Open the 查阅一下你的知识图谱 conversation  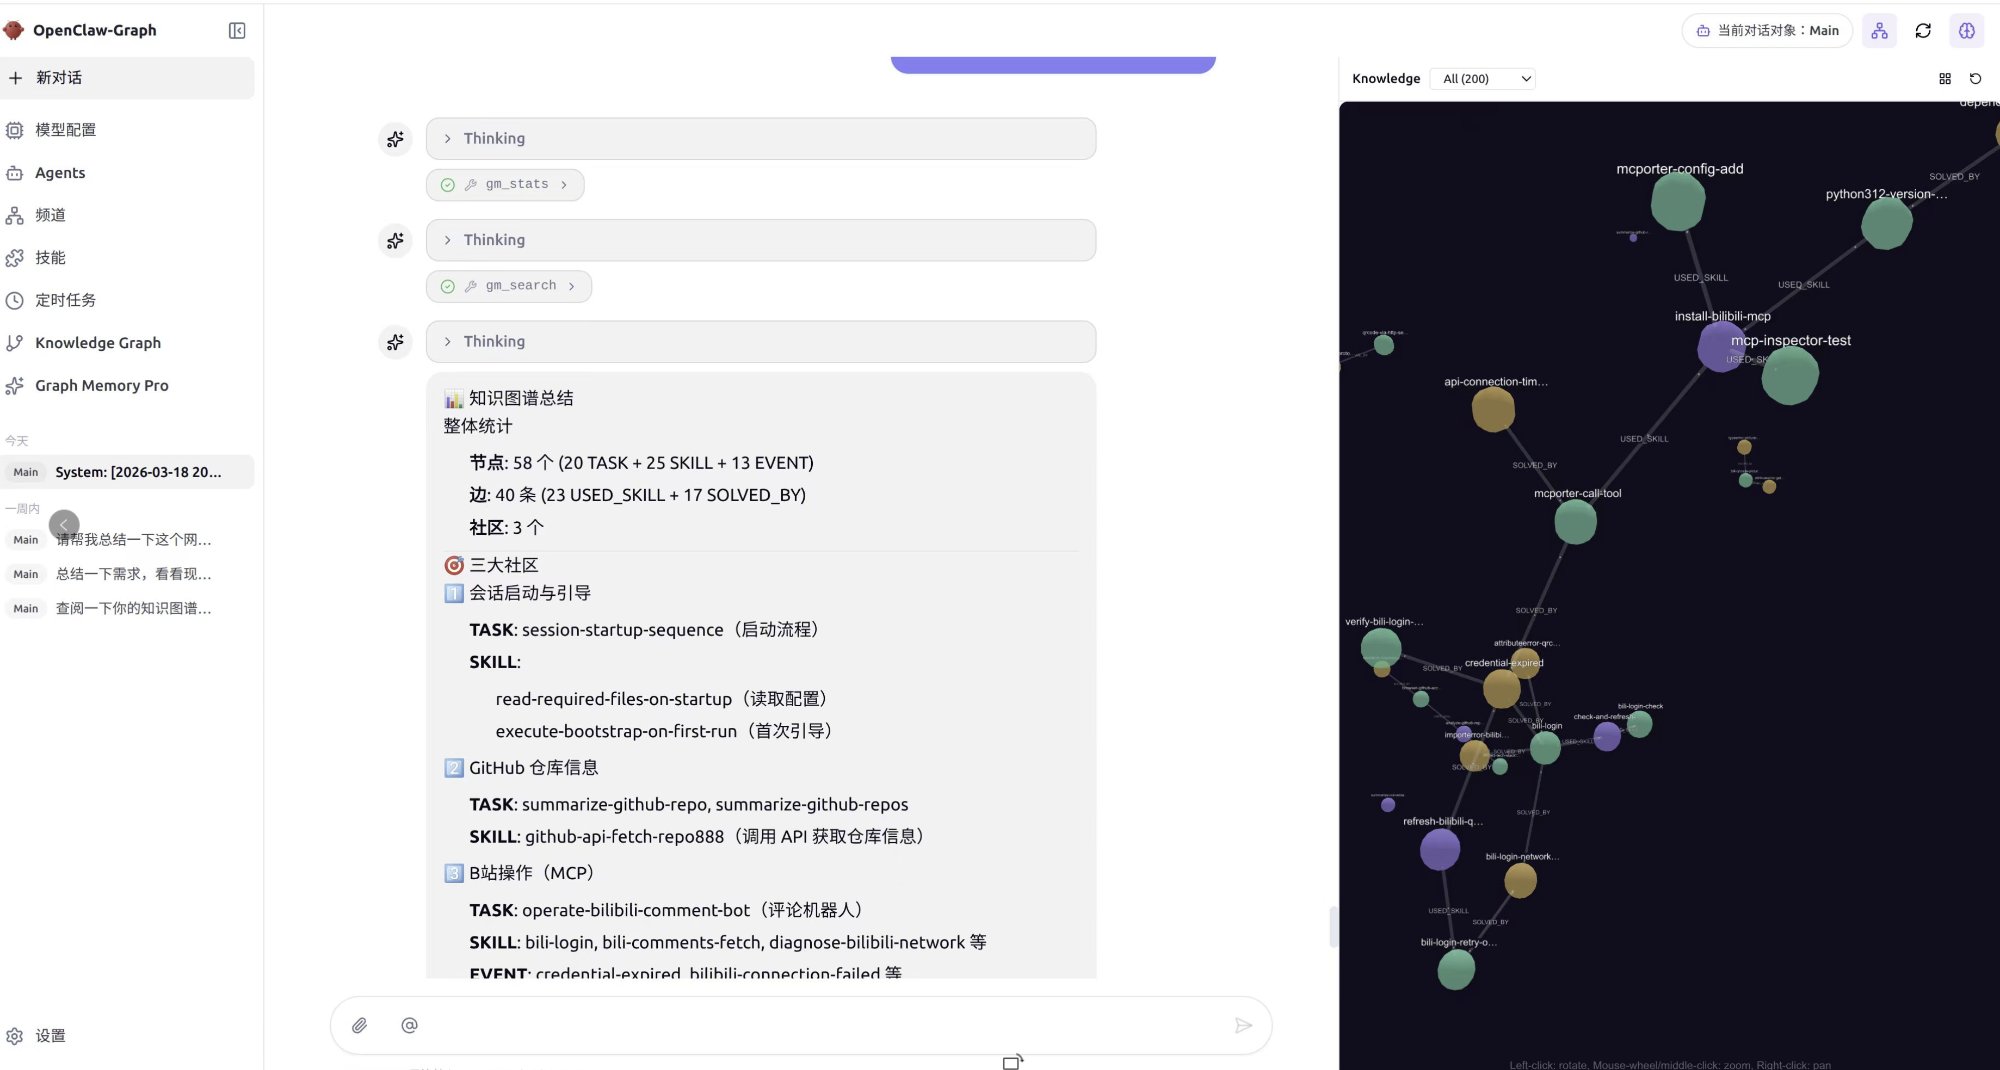click(133, 608)
